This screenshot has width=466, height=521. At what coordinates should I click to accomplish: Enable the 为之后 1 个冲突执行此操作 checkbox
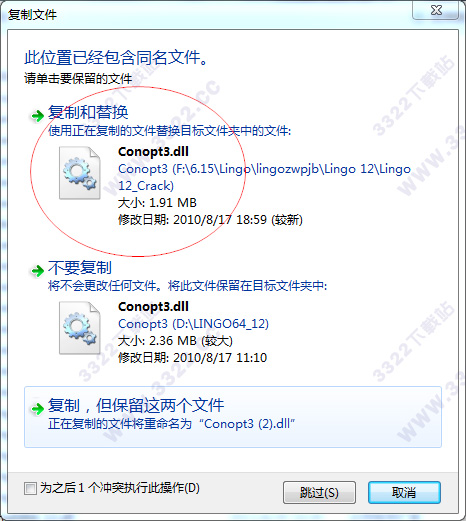point(30,489)
